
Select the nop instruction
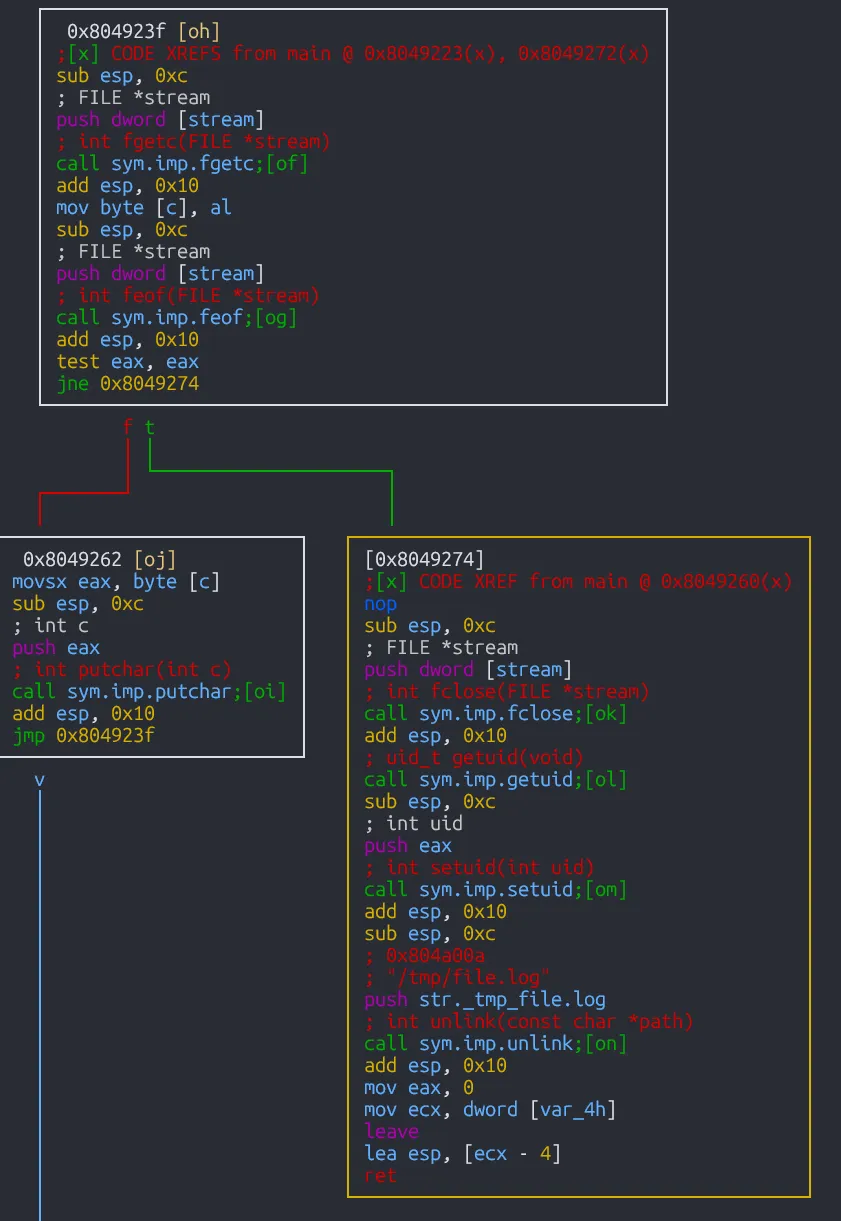(x=380, y=604)
